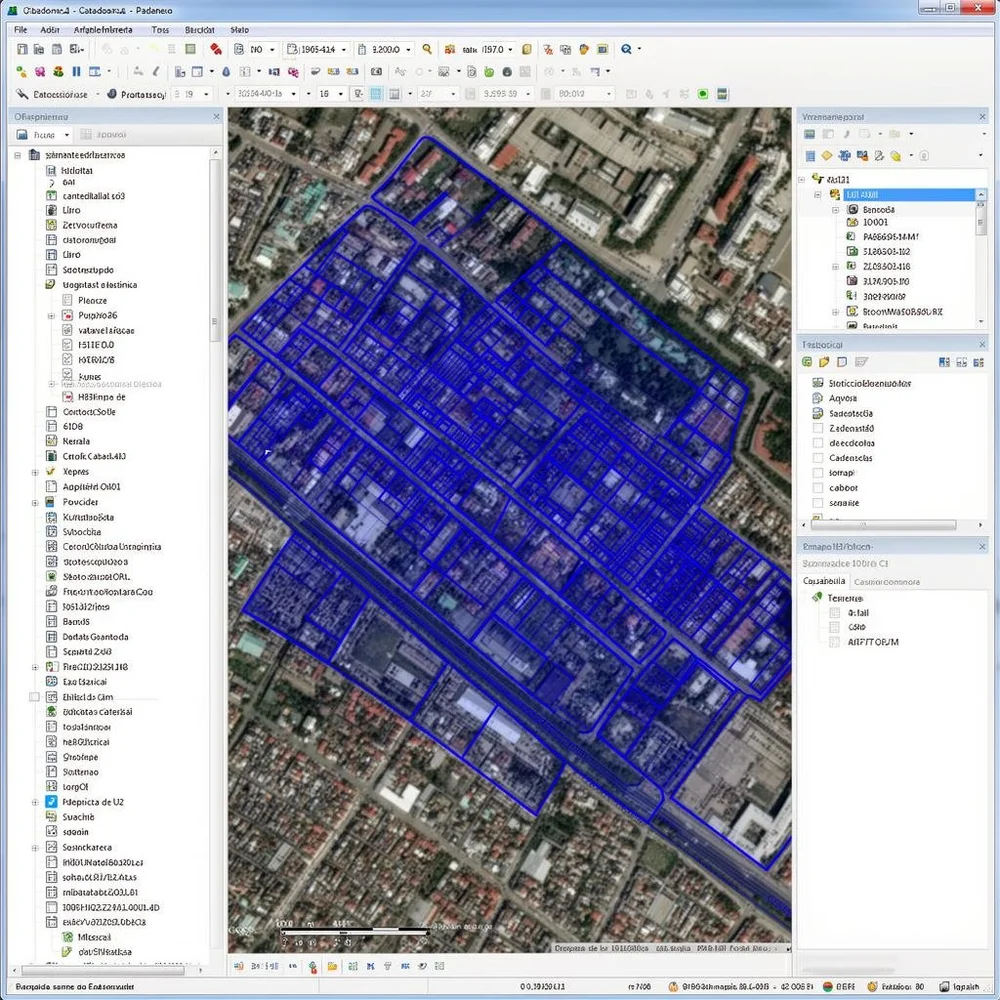This screenshot has height=1000, width=1000.
Task: Open the Toss menu
Action: (x=160, y=30)
